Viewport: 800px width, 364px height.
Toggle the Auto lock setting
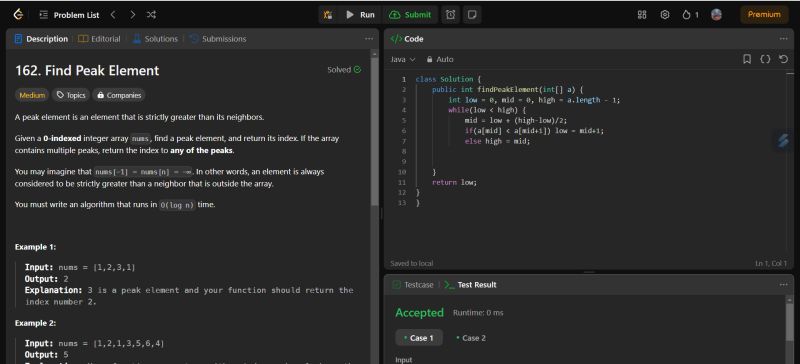[440, 59]
